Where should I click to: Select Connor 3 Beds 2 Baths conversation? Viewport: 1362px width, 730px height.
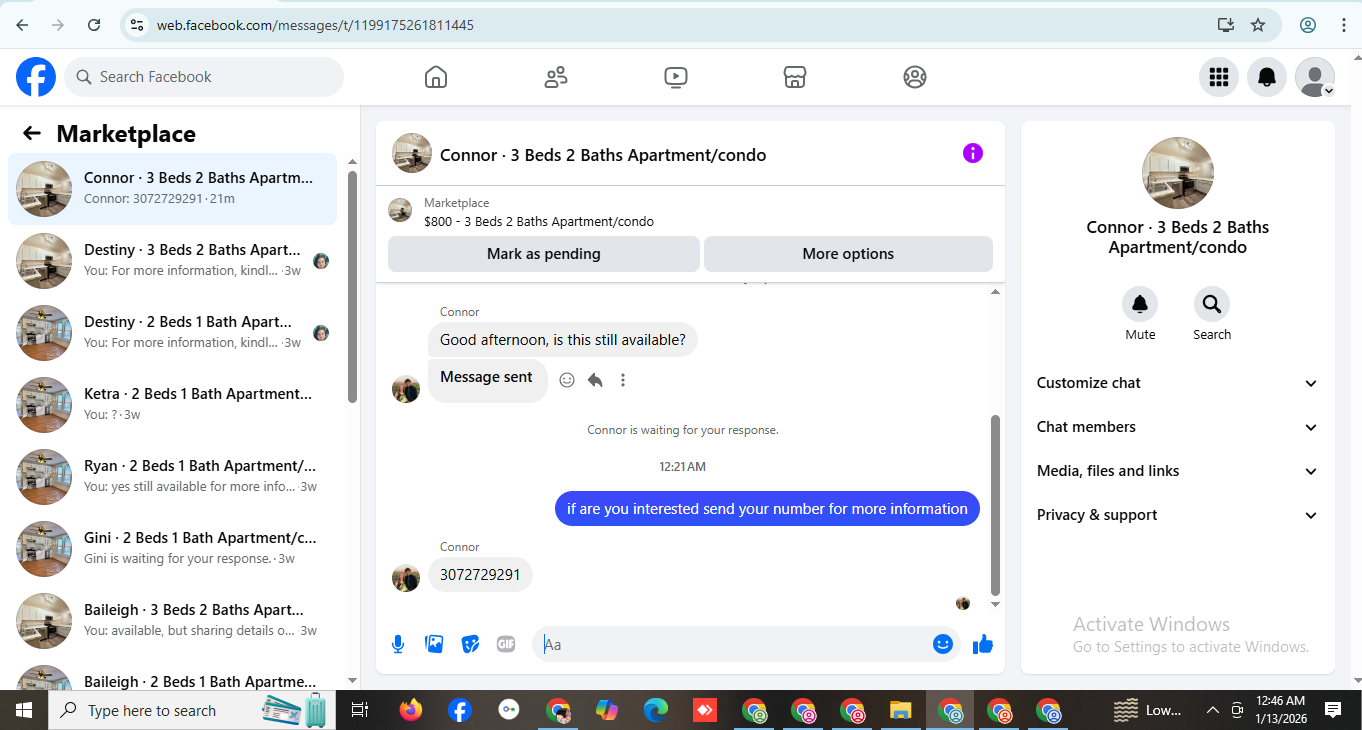click(x=172, y=189)
